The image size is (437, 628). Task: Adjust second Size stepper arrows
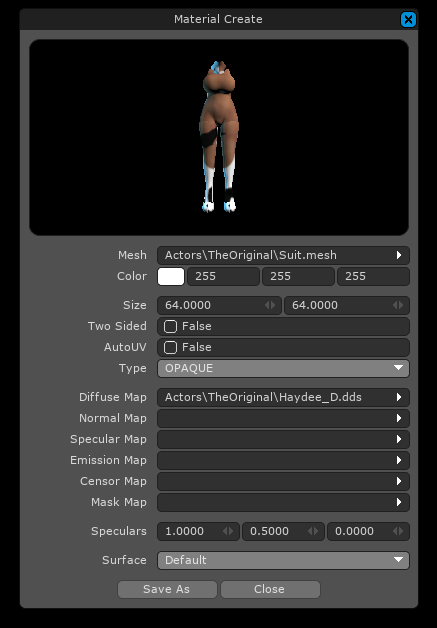398,305
